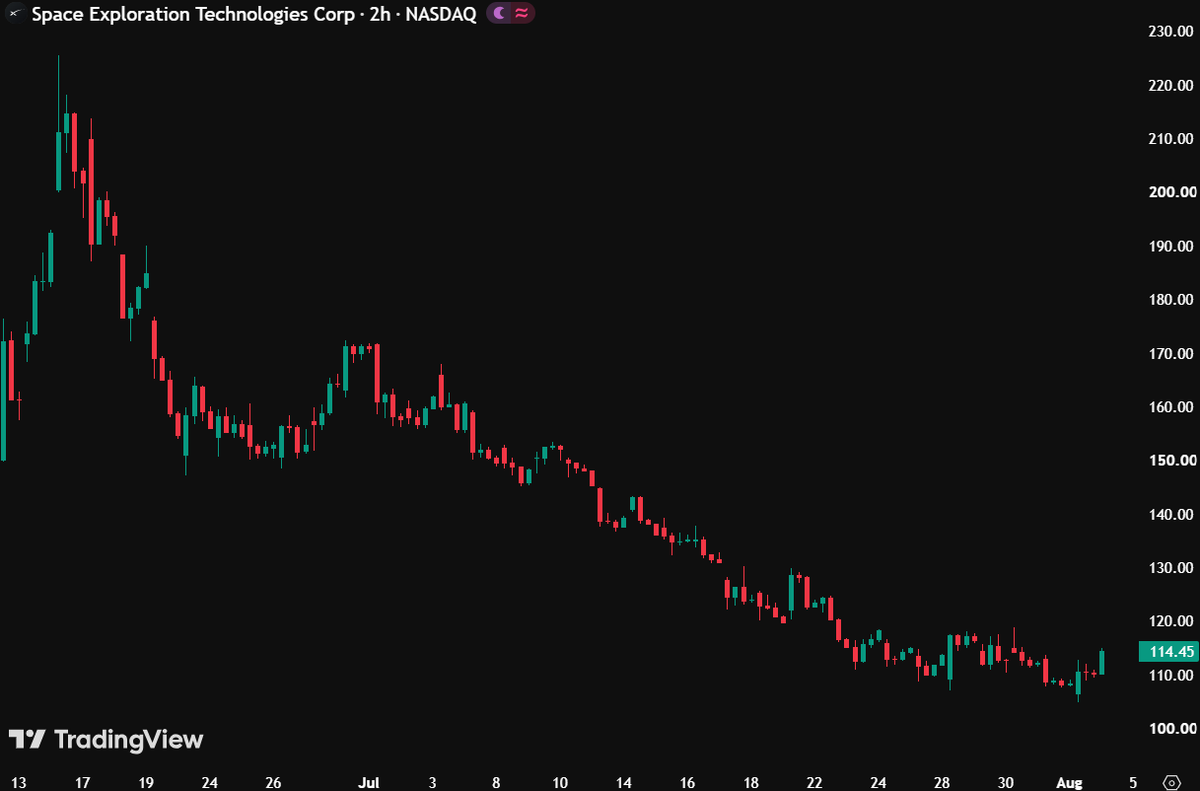Click the Aug label on time axis
Screen dimensions: 1200x791
(1070, 782)
